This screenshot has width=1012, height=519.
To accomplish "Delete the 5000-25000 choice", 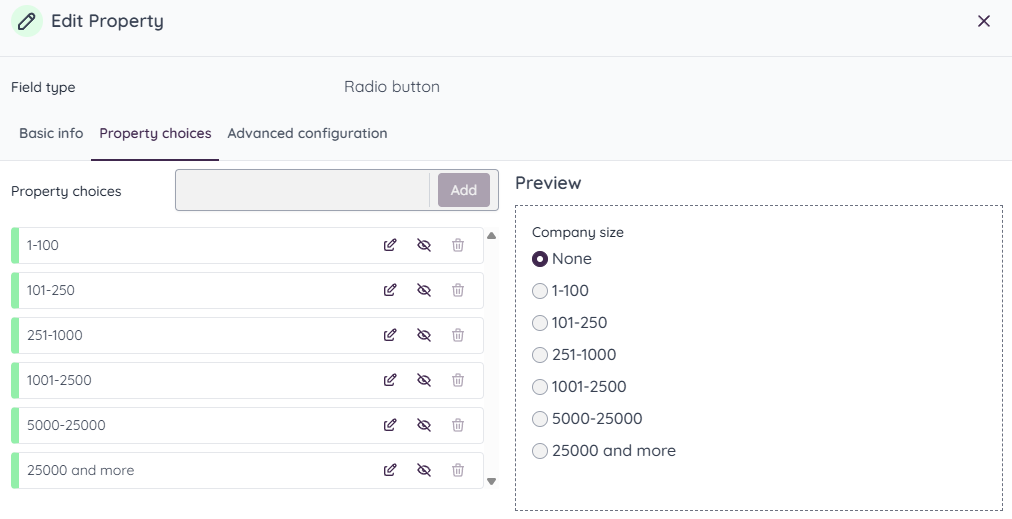I will 458,425.
